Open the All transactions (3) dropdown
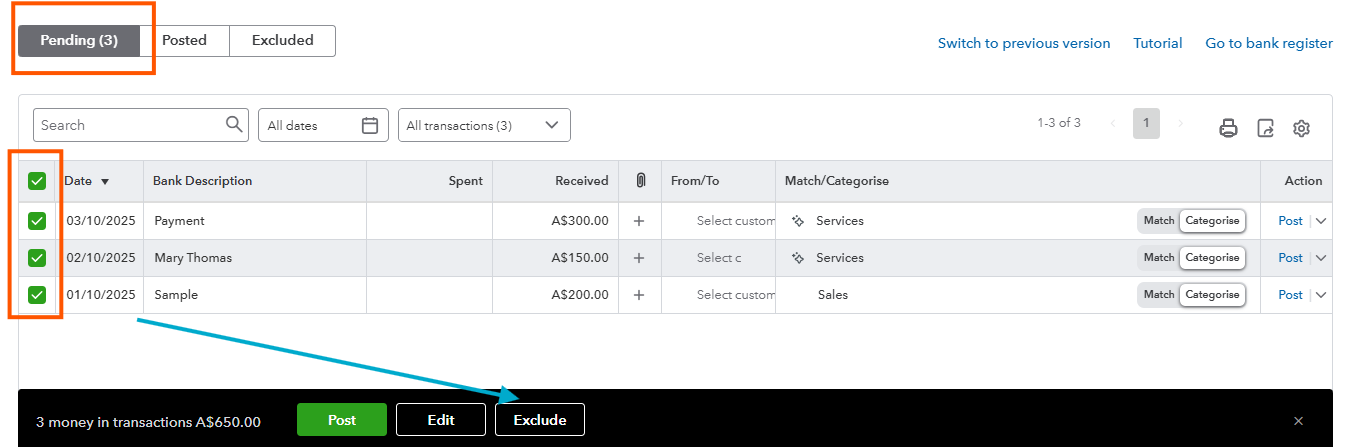1366x447 pixels. (484, 125)
